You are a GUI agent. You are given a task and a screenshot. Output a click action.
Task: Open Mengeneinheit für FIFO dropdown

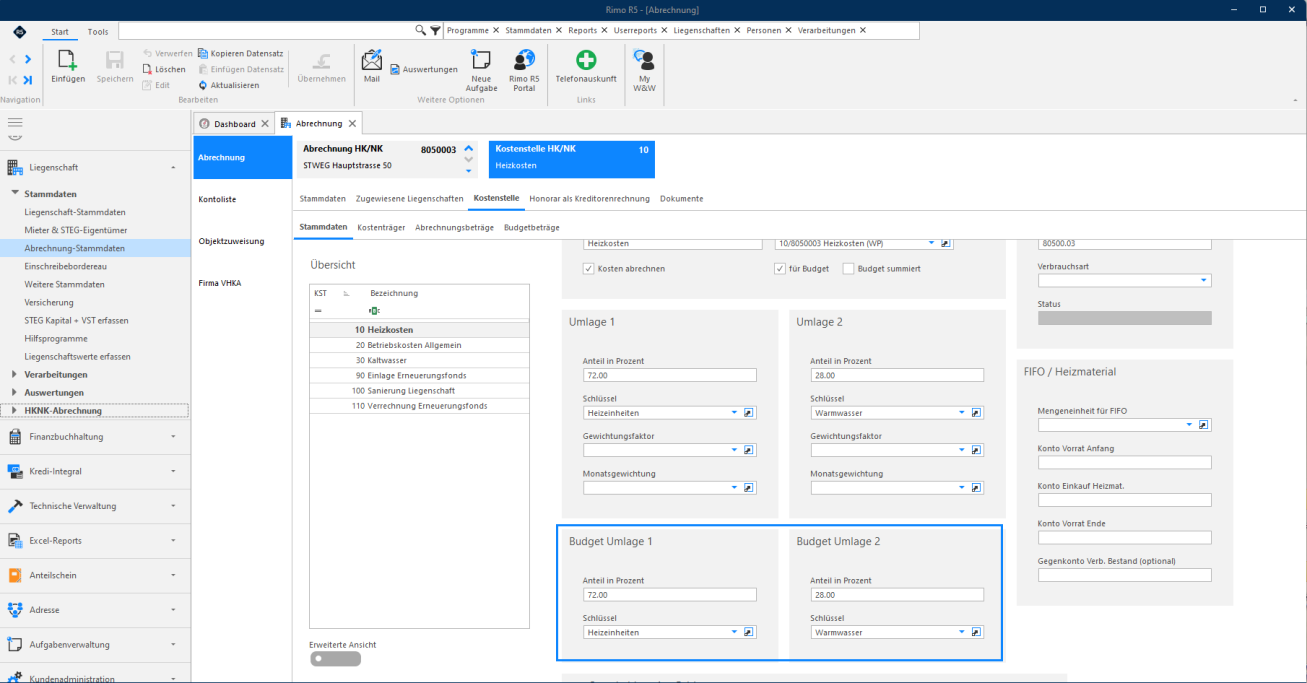pyautogui.click(x=1189, y=425)
